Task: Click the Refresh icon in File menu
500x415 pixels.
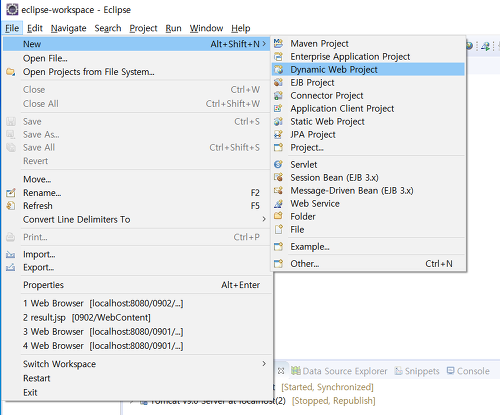Action: tap(11, 206)
